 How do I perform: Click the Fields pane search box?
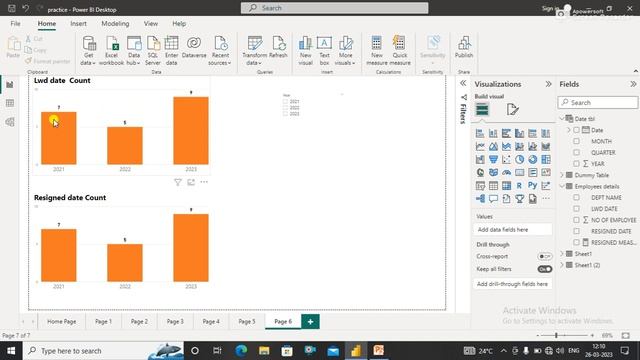click(x=598, y=102)
